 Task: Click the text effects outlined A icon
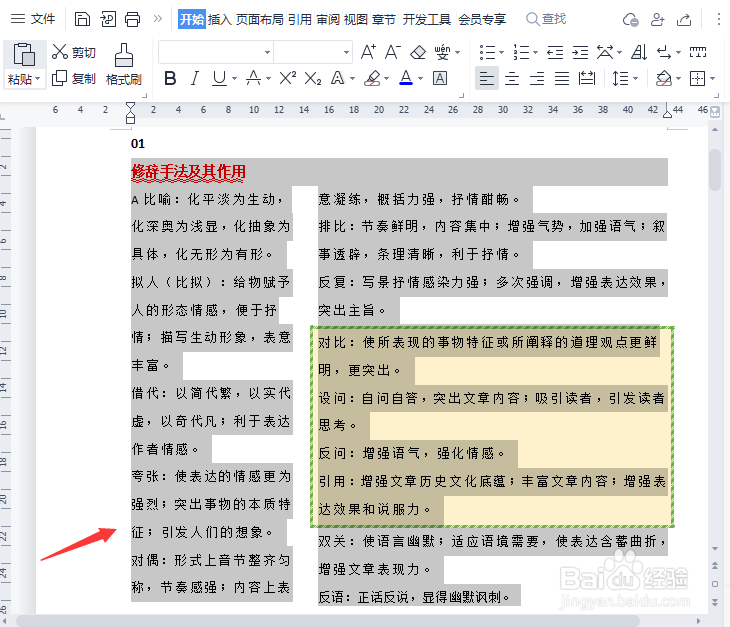(x=338, y=78)
